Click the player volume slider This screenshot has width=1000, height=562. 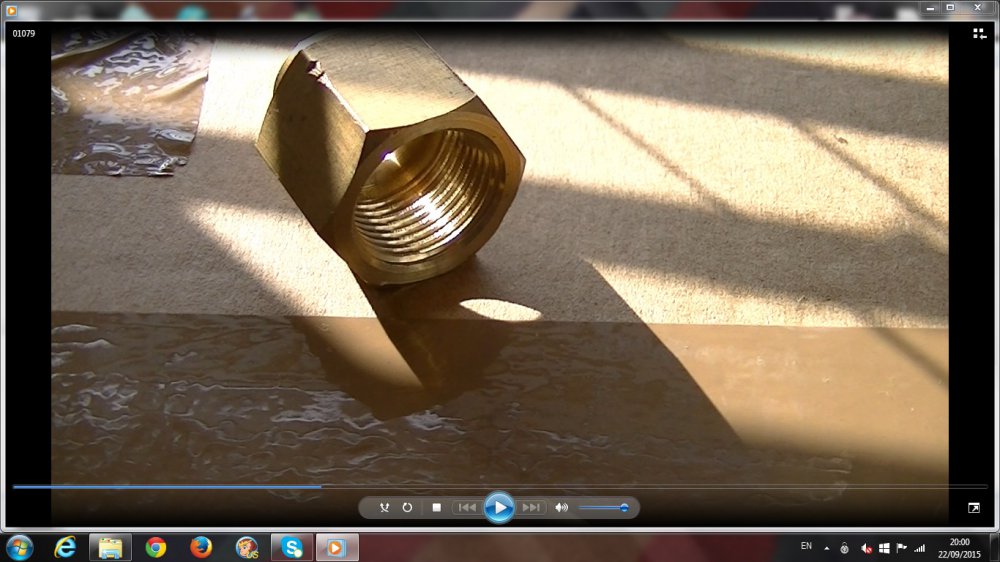tap(604, 508)
